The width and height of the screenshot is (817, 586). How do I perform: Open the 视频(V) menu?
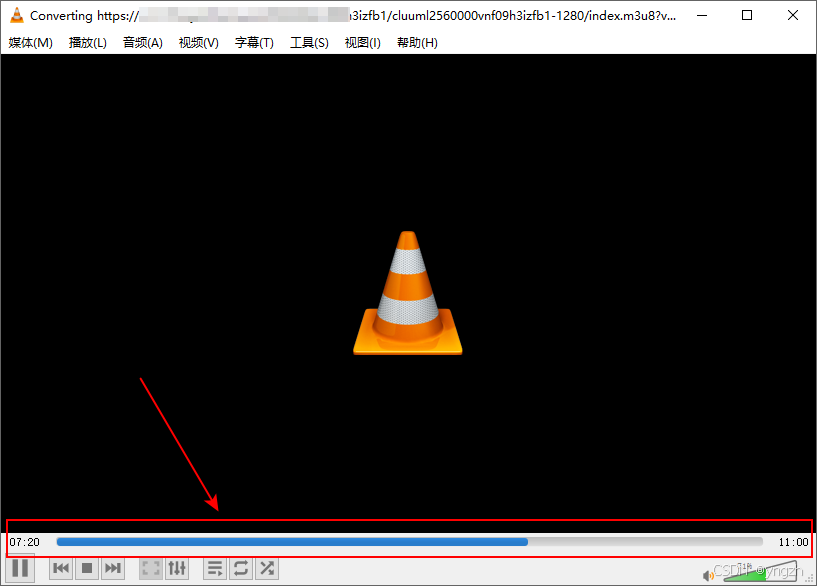tap(199, 43)
